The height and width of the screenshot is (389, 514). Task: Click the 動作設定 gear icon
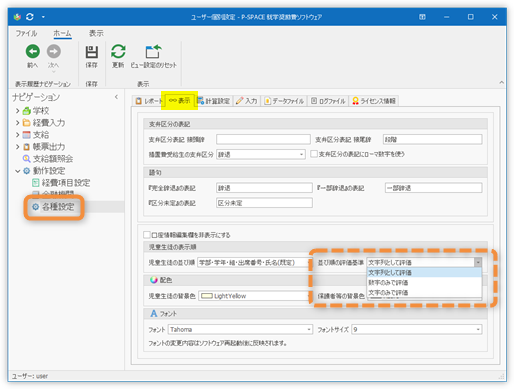coord(27,171)
